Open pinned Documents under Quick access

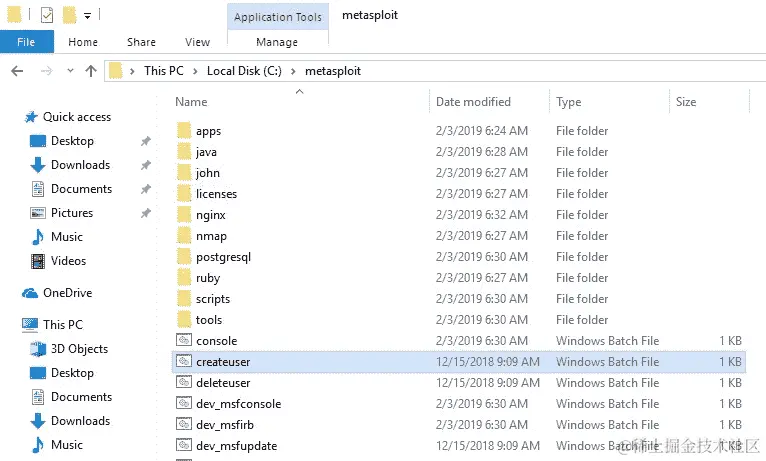(82, 189)
